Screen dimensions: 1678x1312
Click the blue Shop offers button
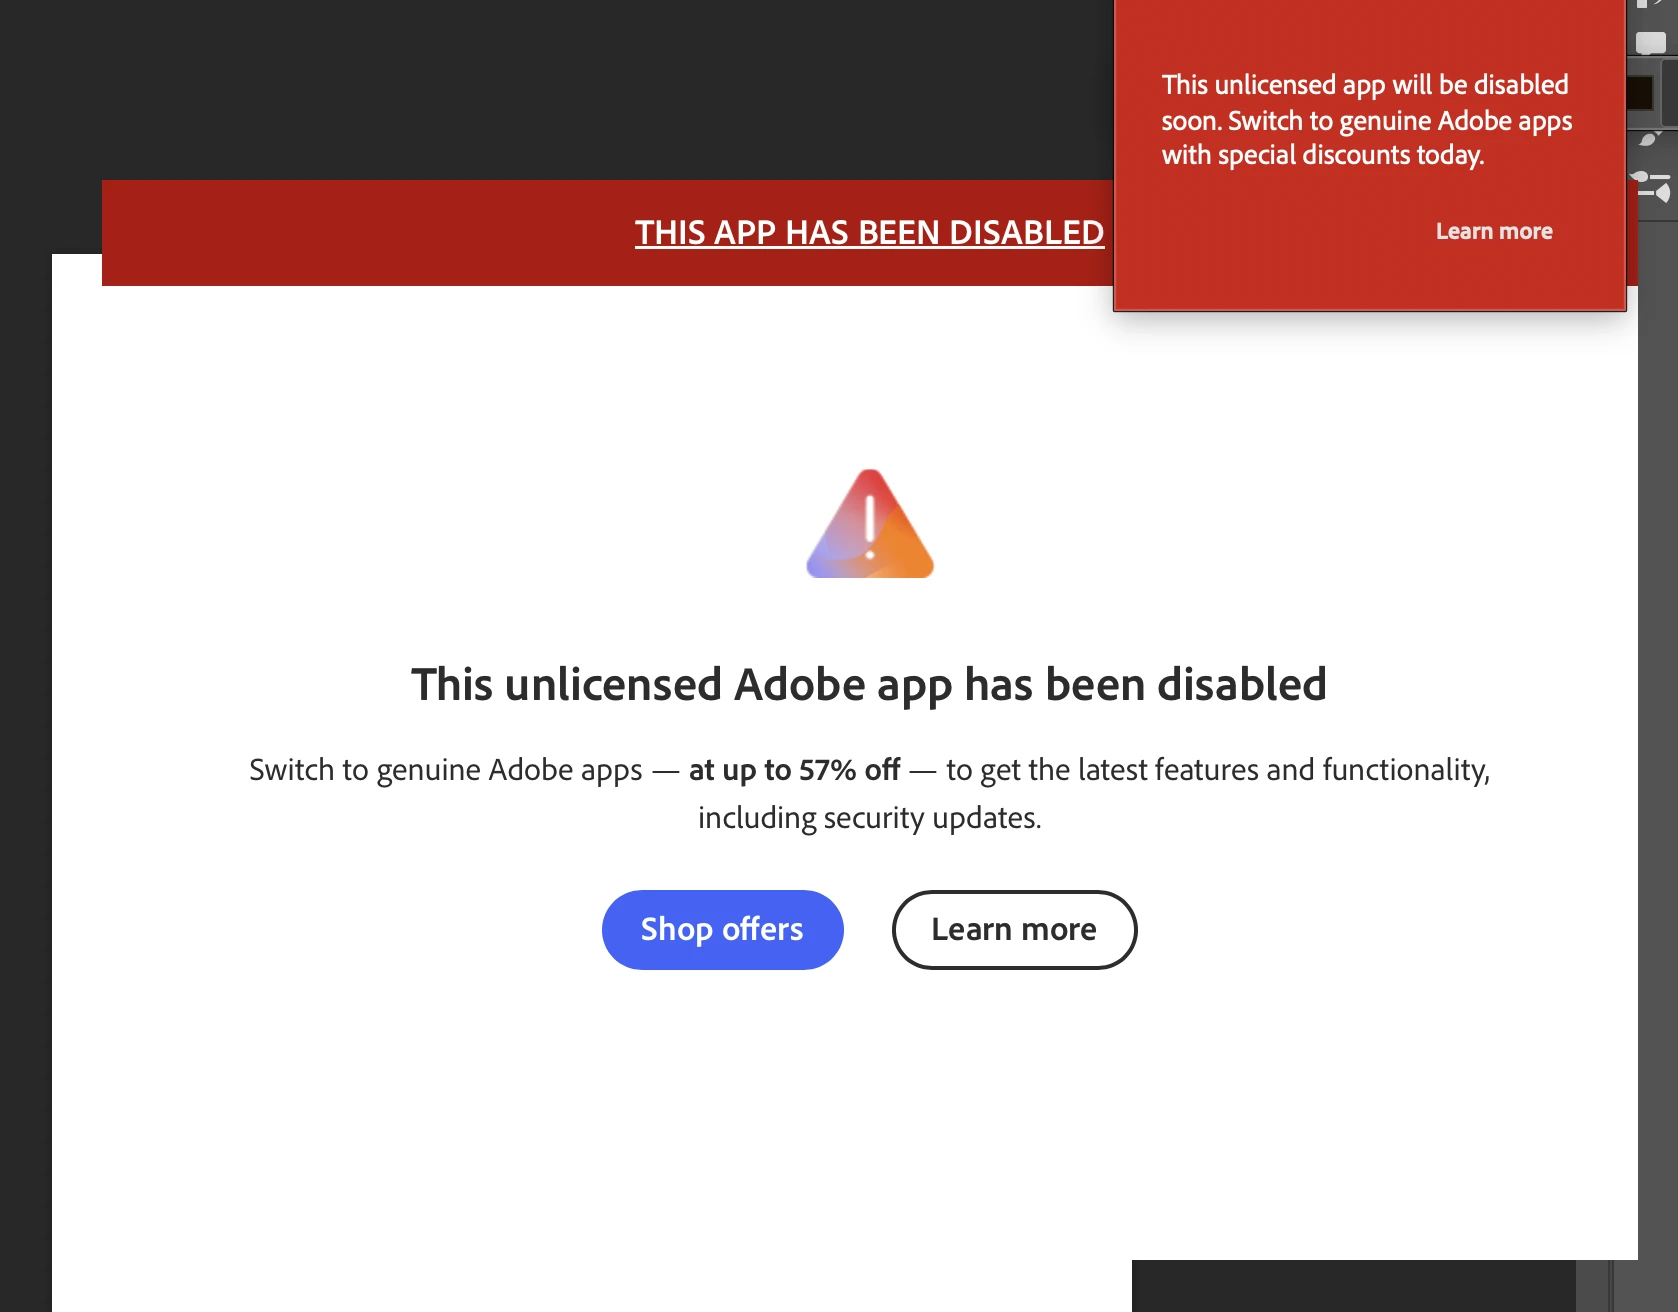pyautogui.click(x=722, y=929)
